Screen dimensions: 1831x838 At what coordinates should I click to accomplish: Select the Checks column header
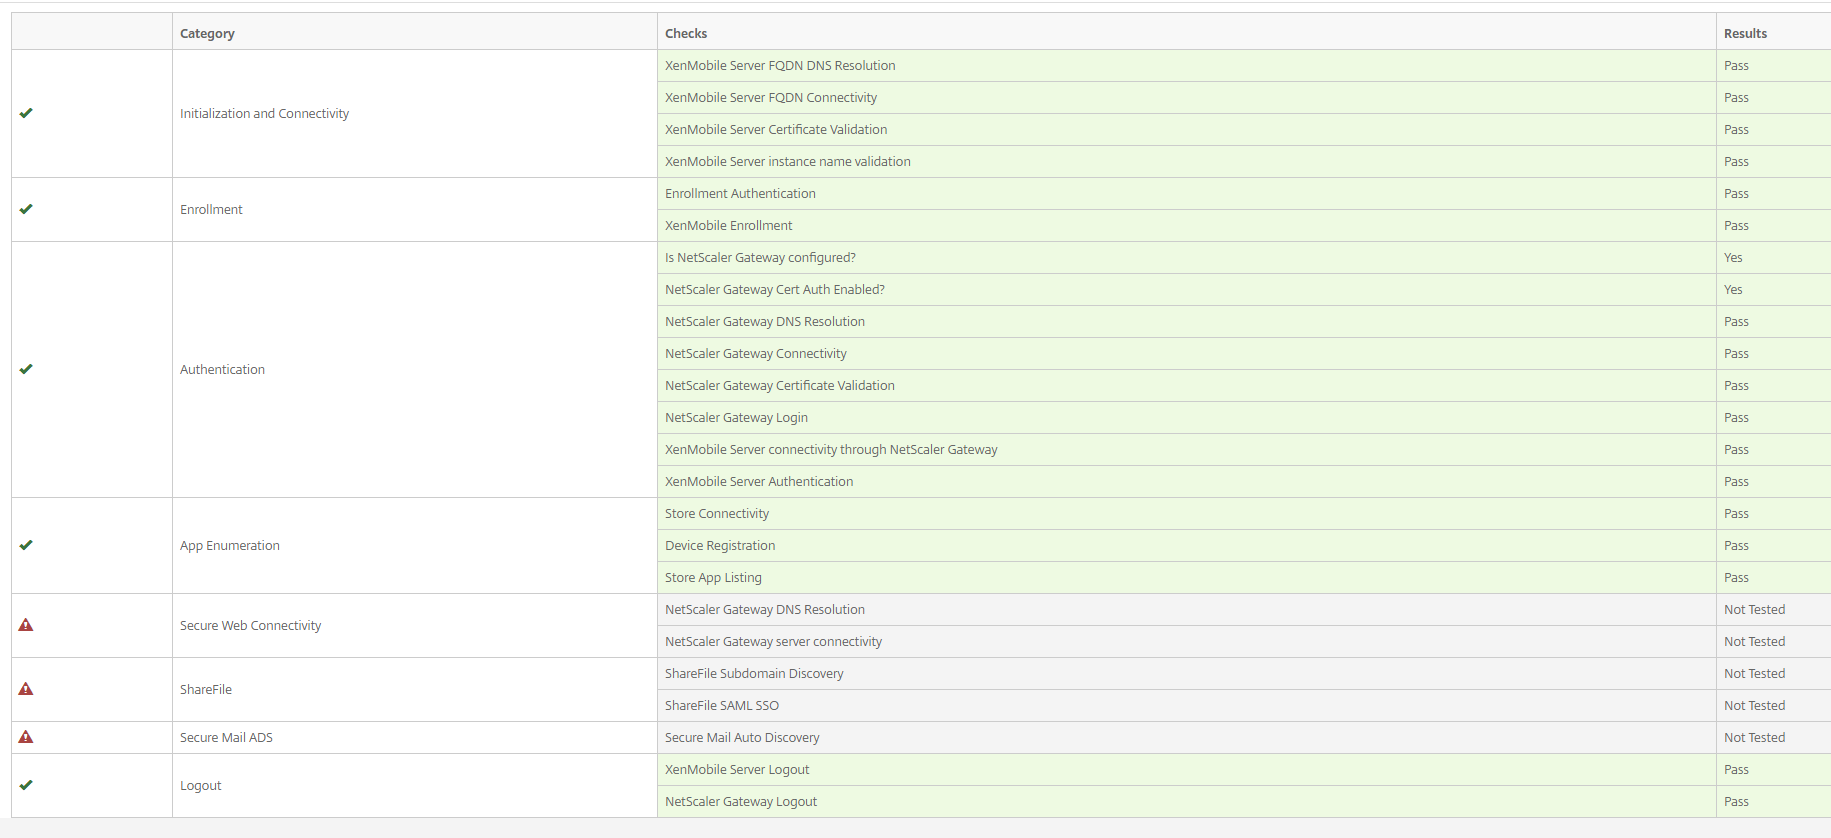pyautogui.click(x=686, y=33)
